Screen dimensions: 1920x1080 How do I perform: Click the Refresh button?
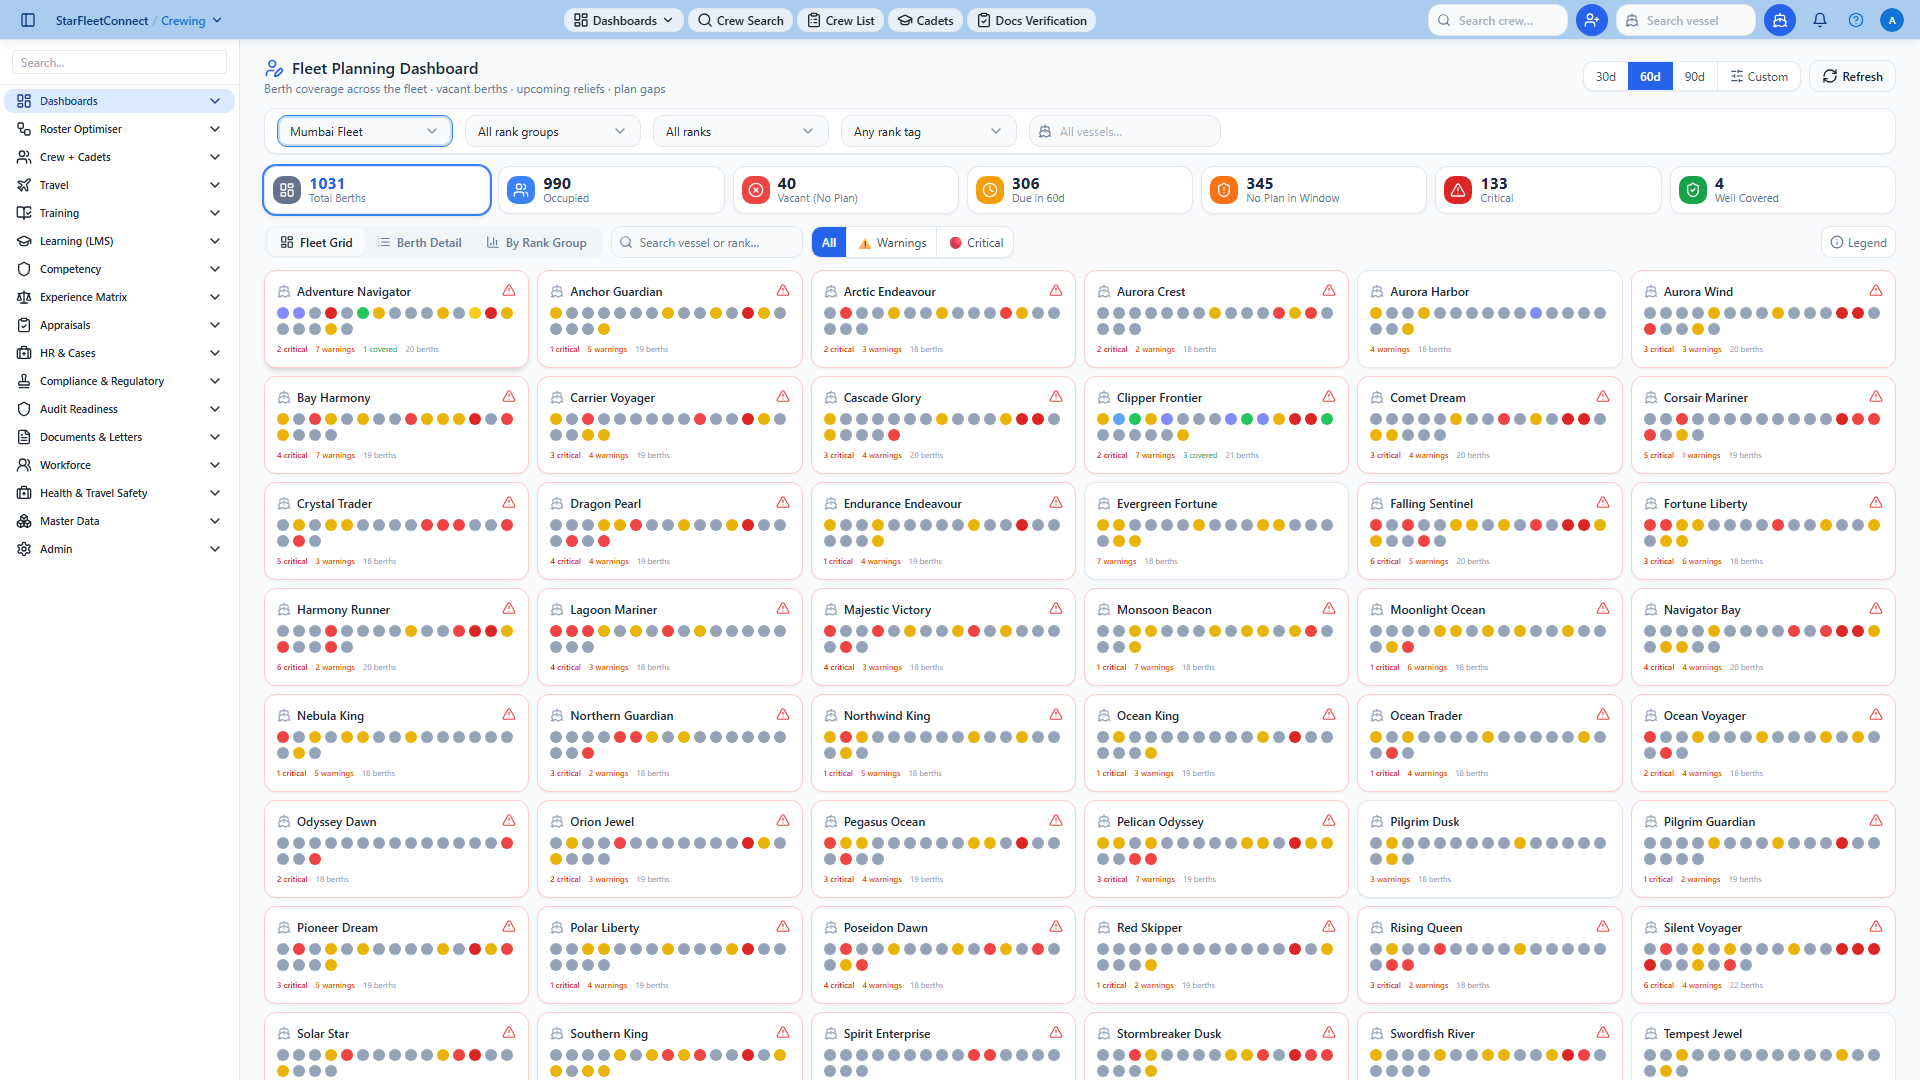click(1852, 76)
